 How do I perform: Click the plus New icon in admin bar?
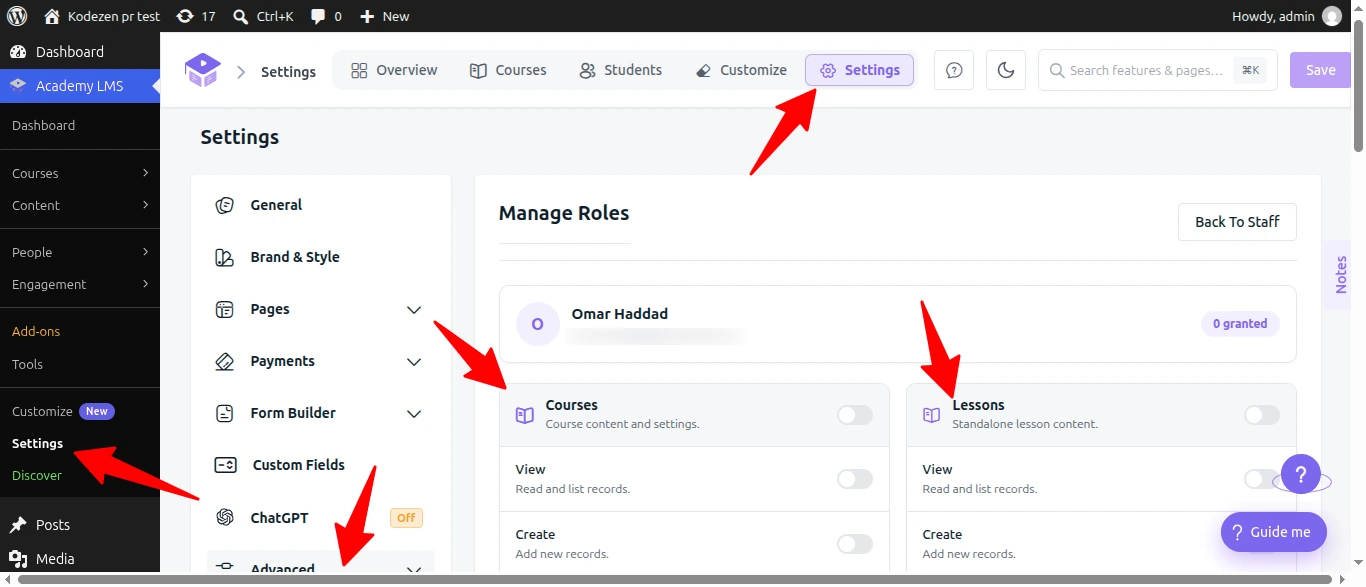(367, 16)
